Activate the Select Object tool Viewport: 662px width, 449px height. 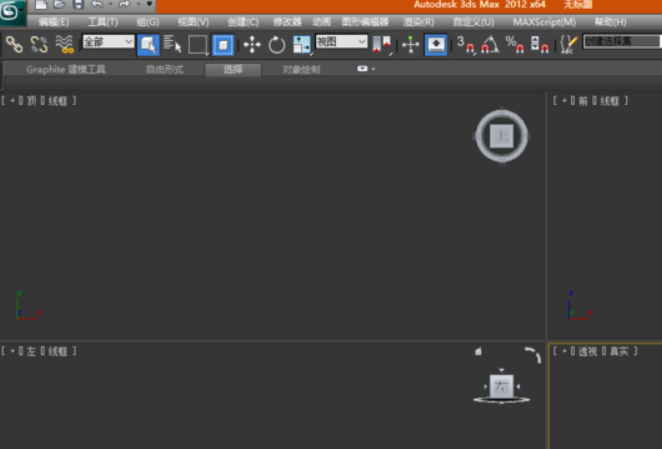[147, 43]
